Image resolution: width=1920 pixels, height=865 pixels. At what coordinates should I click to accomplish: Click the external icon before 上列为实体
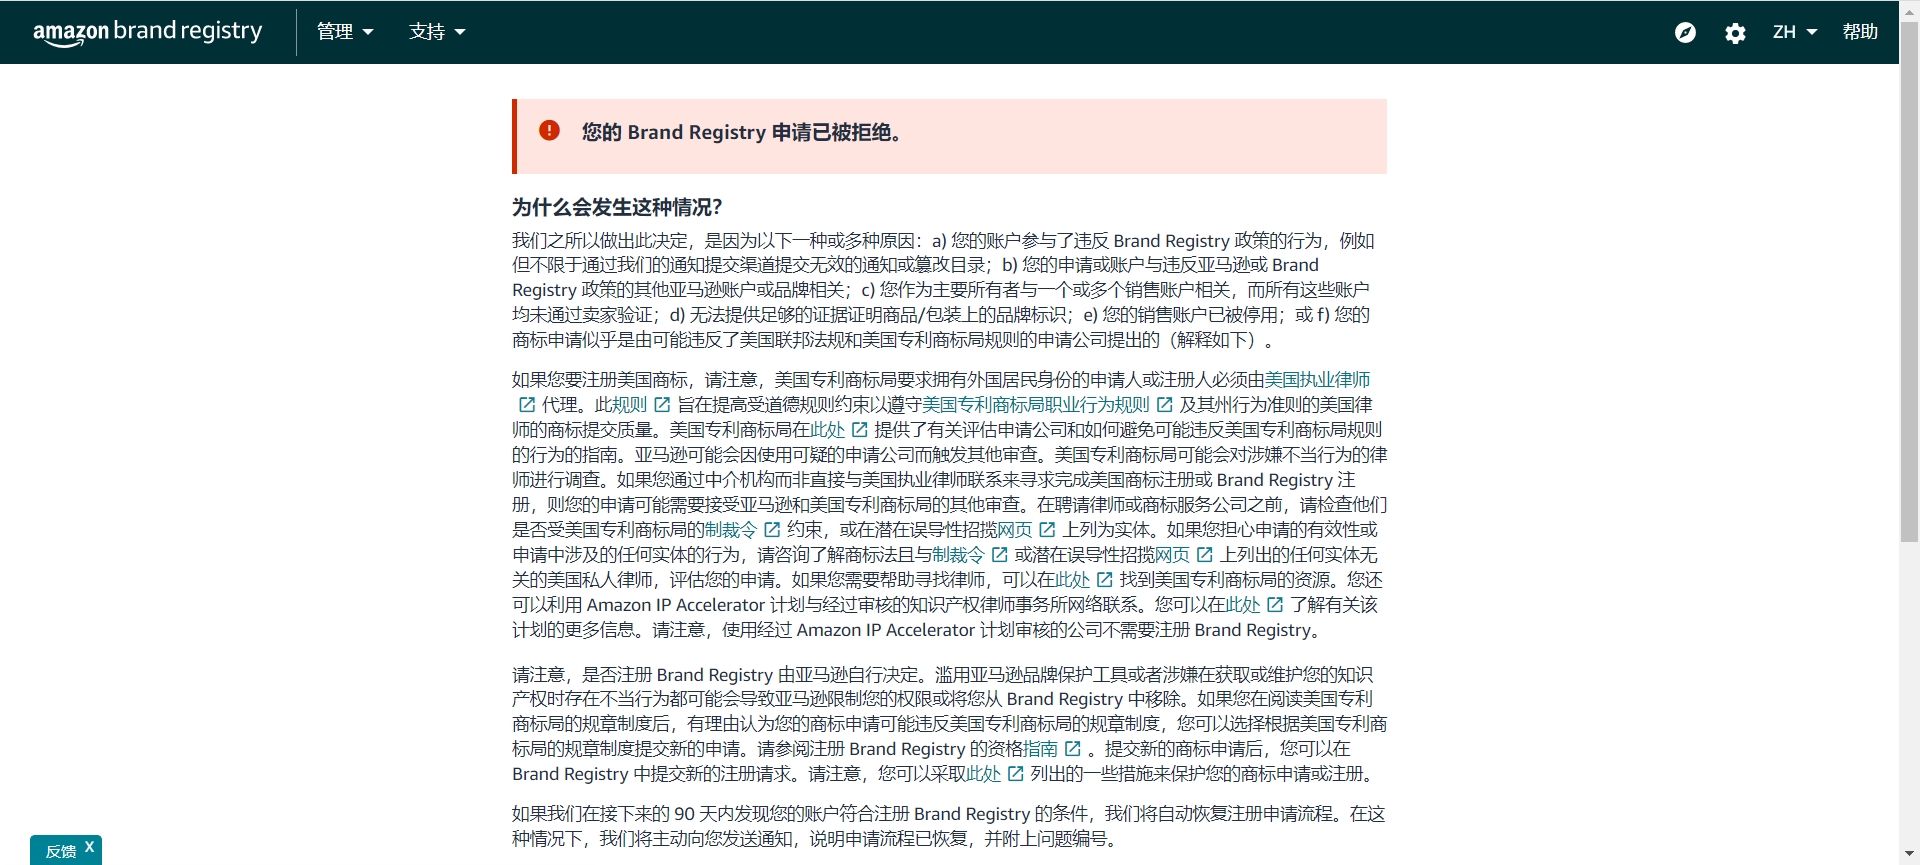coord(1047,530)
